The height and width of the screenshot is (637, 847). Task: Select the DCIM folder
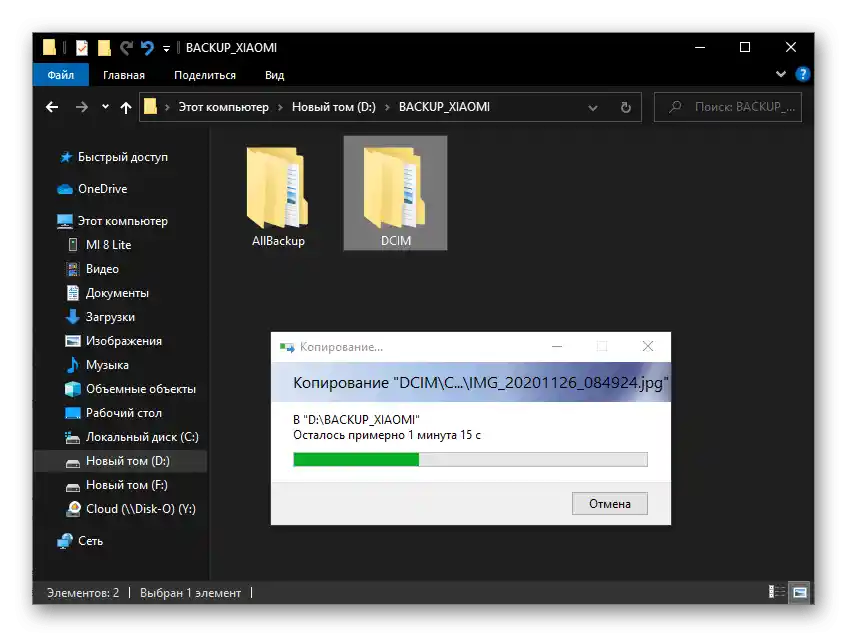(395, 193)
